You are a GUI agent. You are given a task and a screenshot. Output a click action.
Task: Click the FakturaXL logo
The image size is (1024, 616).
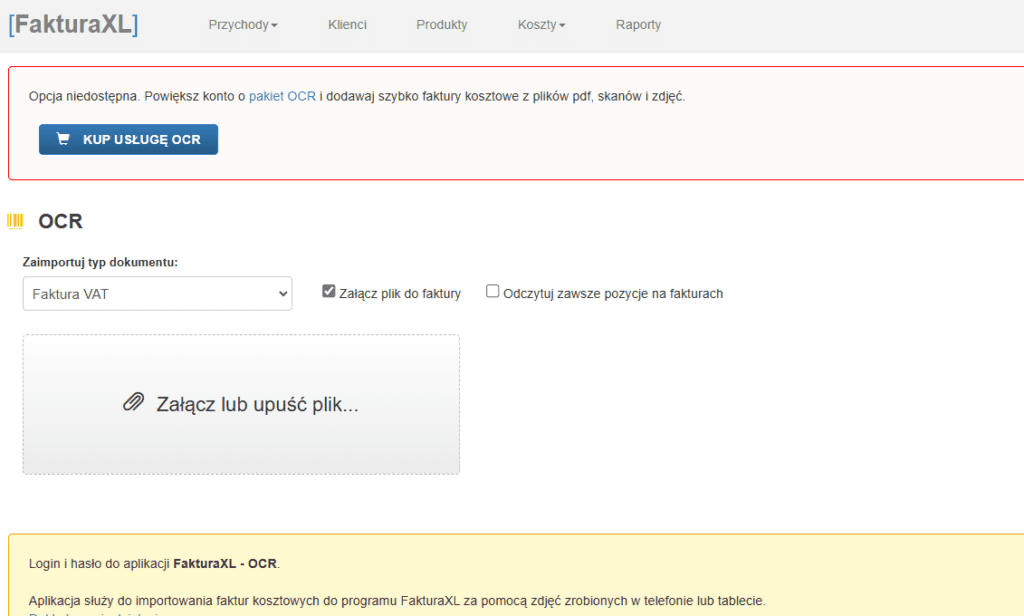tap(73, 24)
